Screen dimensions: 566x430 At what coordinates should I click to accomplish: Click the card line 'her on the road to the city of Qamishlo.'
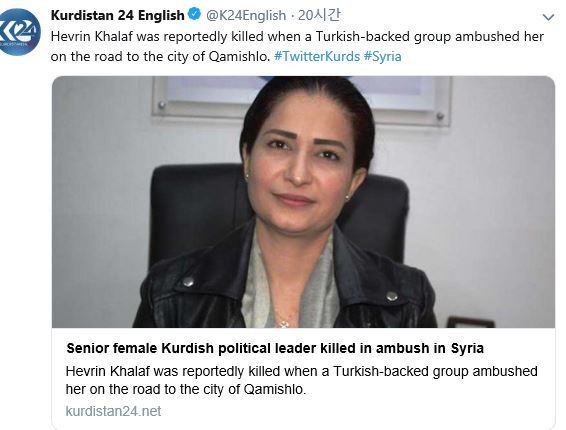(186, 389)
